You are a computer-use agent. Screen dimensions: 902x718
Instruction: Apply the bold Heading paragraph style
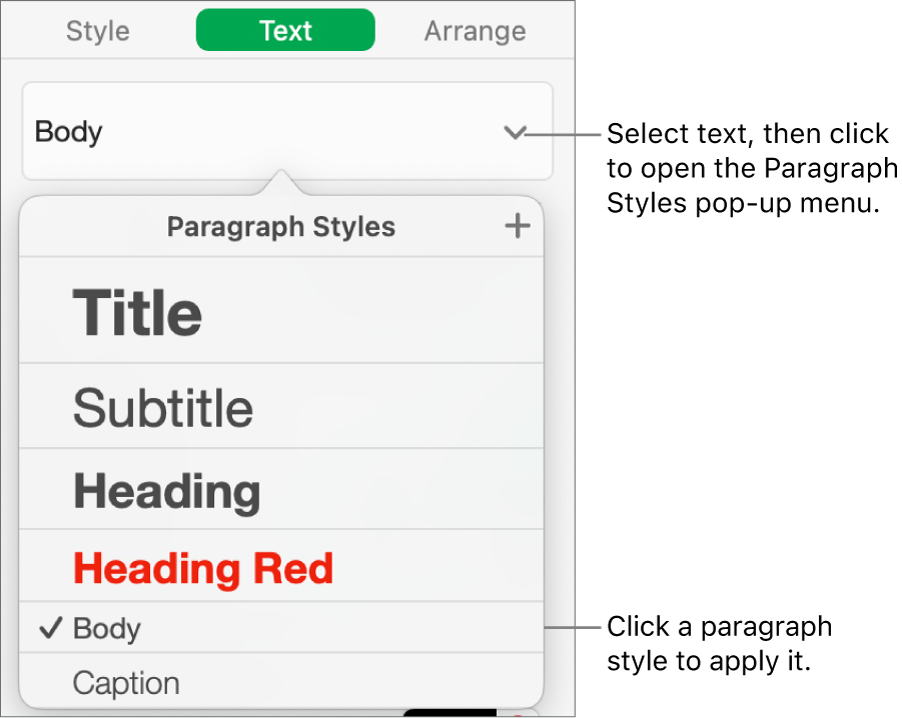tap(167, 492)
